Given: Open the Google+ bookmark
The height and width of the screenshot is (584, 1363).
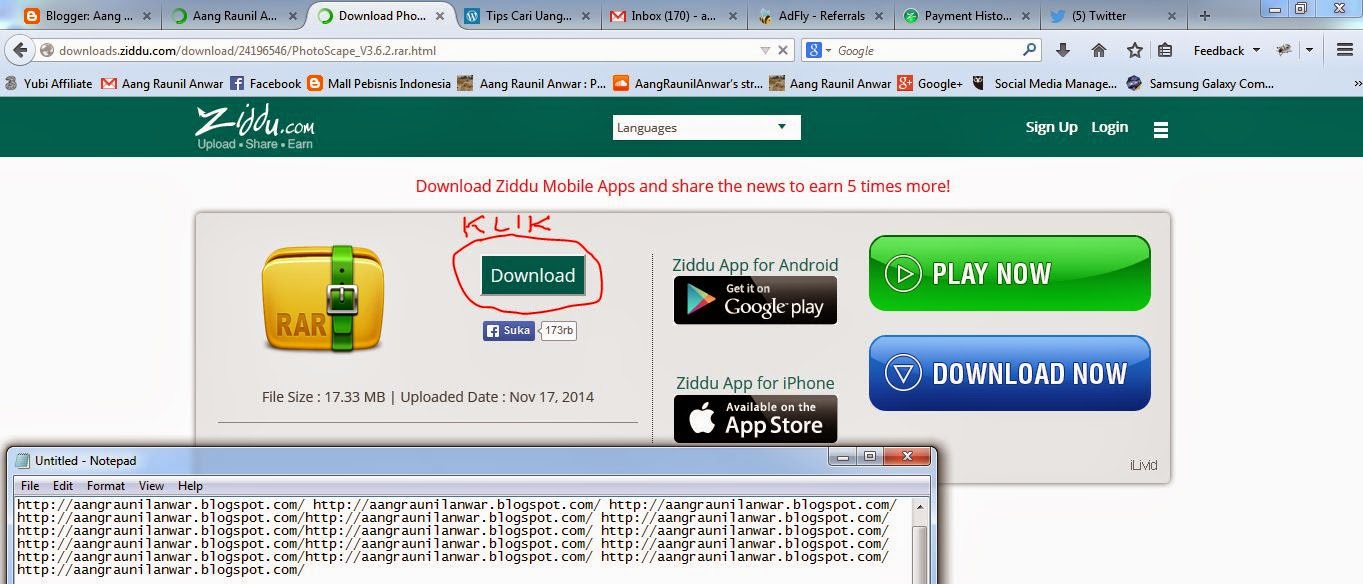Looking at the screenshot, I should pyautogui.click(x=929, y=84).
